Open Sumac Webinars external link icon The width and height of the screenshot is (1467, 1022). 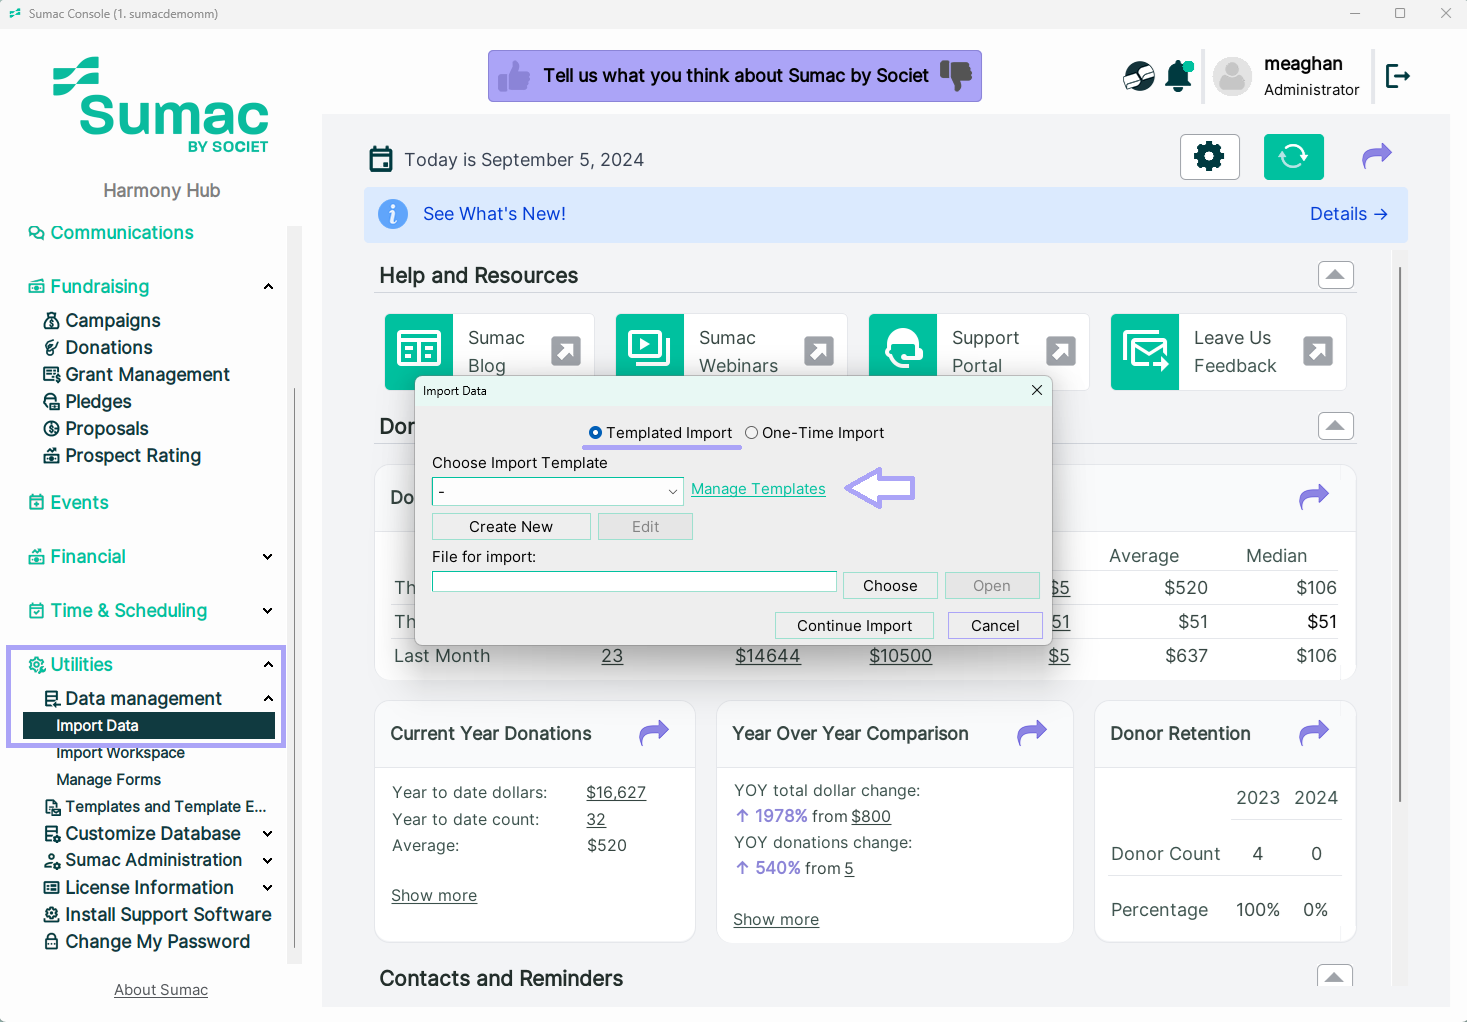(x=819, y=351)
